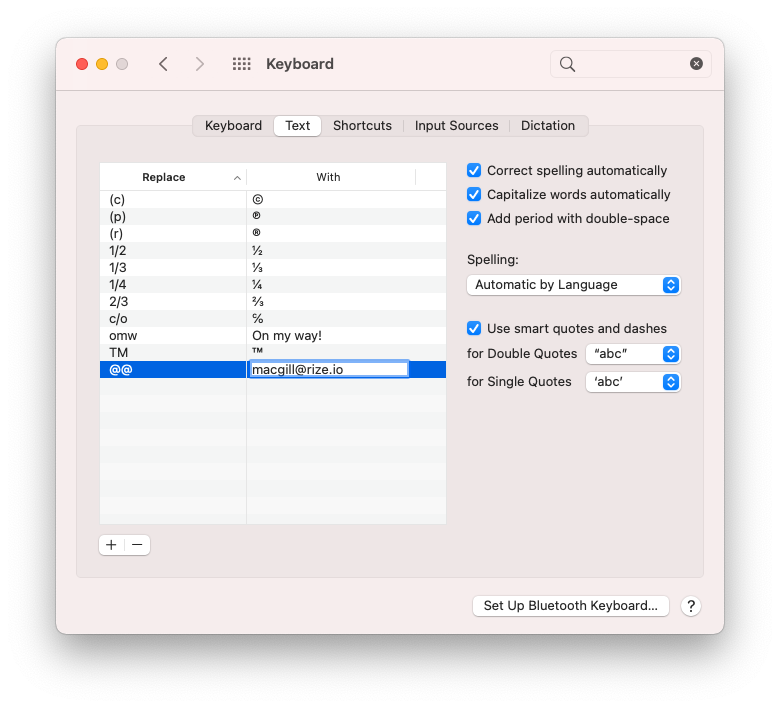Click the On my way! replacement text
Image resolution: width=780 pixels, height=708 pixels.
coord(287,336)
